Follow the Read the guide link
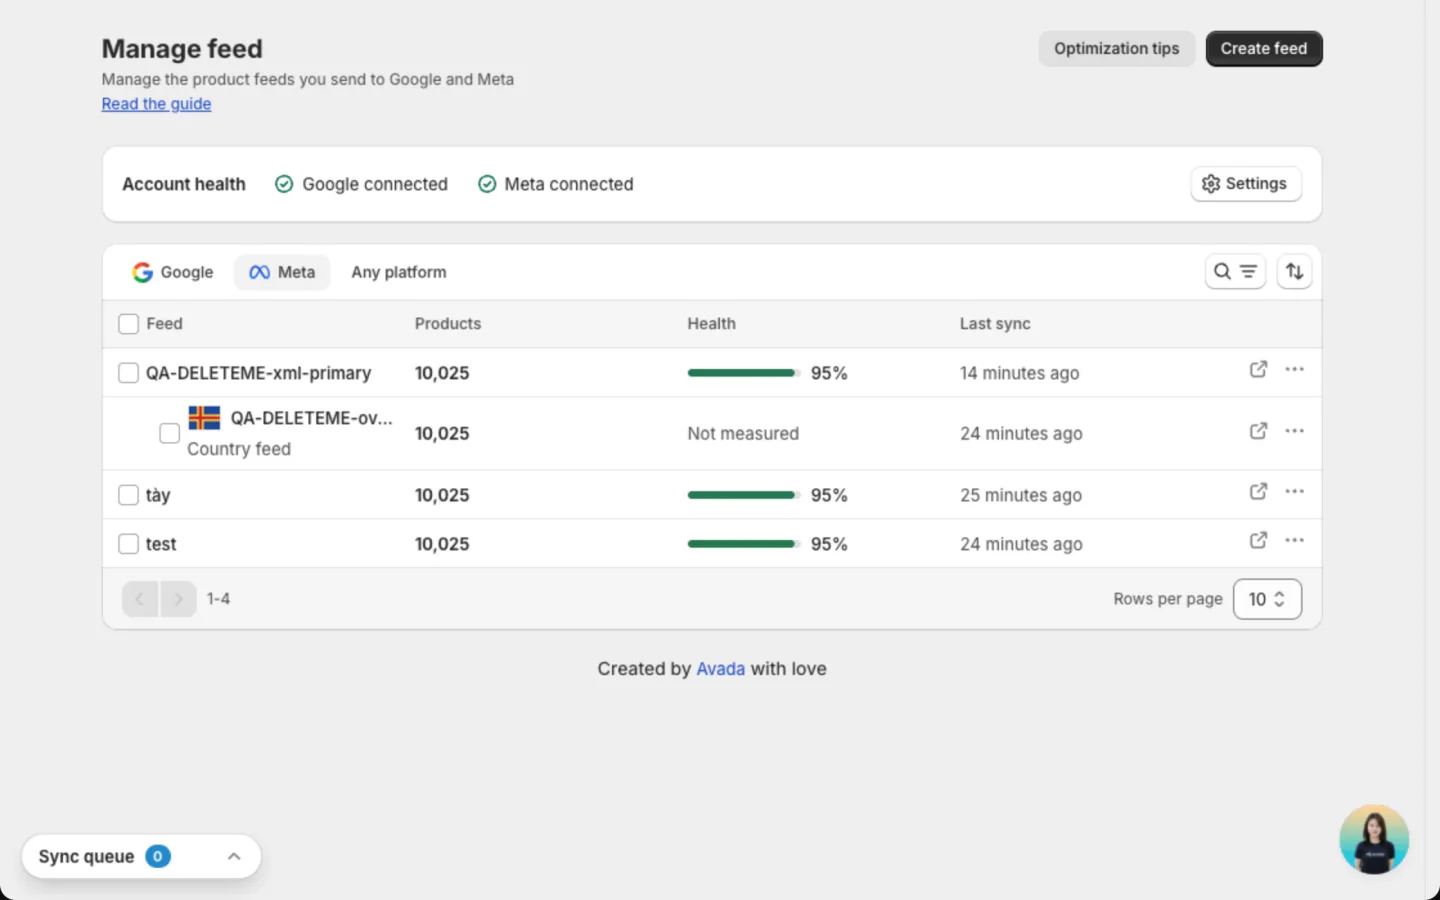Image resolution: width=1440 pixels, height=900 pixels. pos(156,104)
